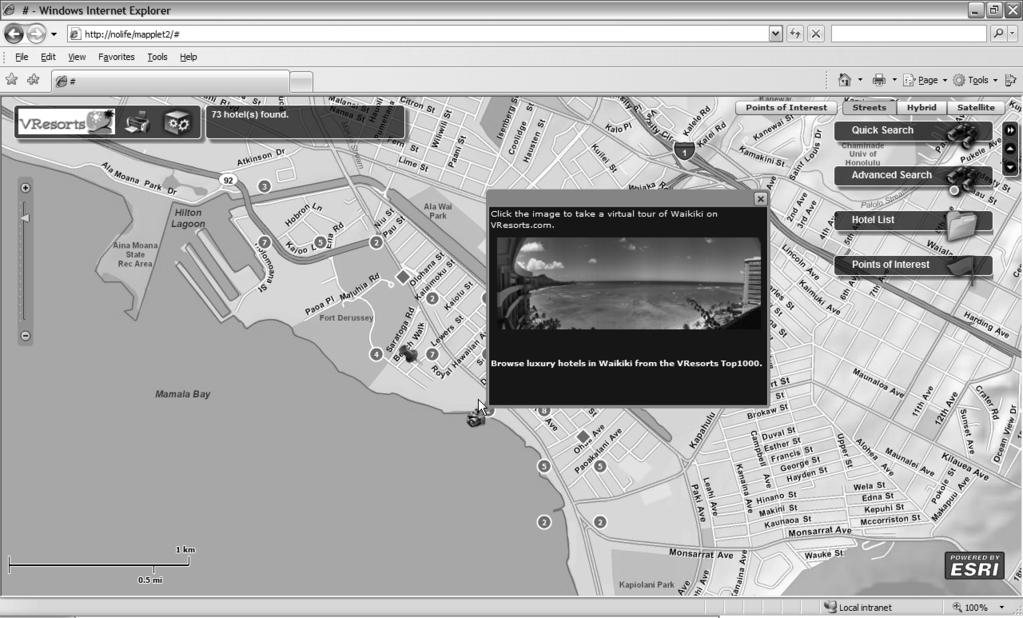The image size is (1023, 618).
Task: Open the Points of Interest side panel
Action: pos(913,265)
